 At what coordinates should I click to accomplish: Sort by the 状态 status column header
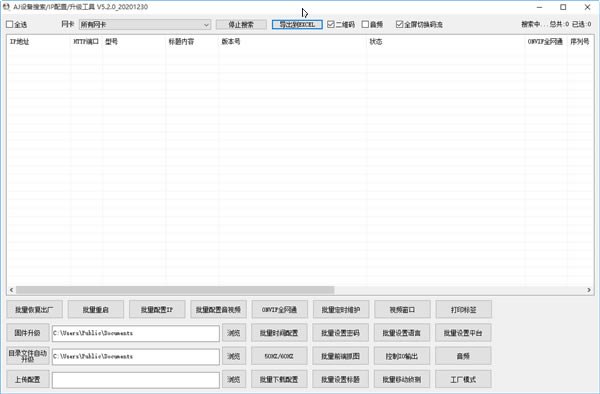[x=446, y=42]
